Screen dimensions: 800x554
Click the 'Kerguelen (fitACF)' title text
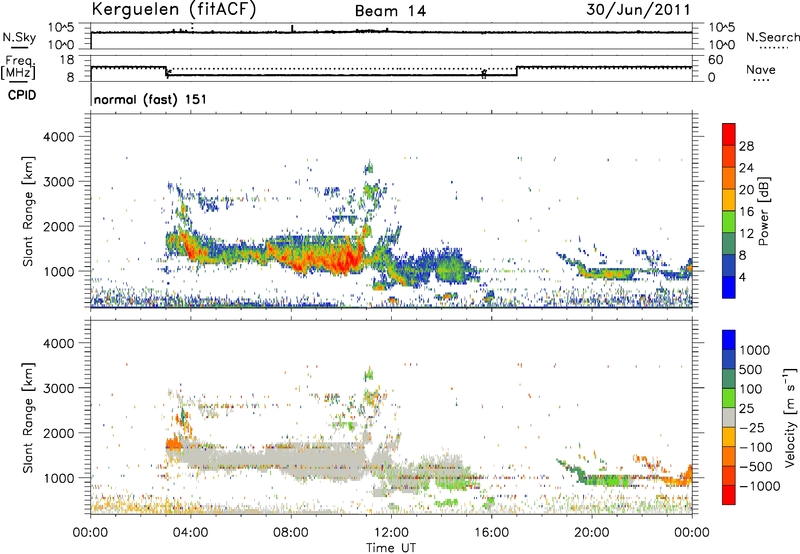click(x=173, y=9)
